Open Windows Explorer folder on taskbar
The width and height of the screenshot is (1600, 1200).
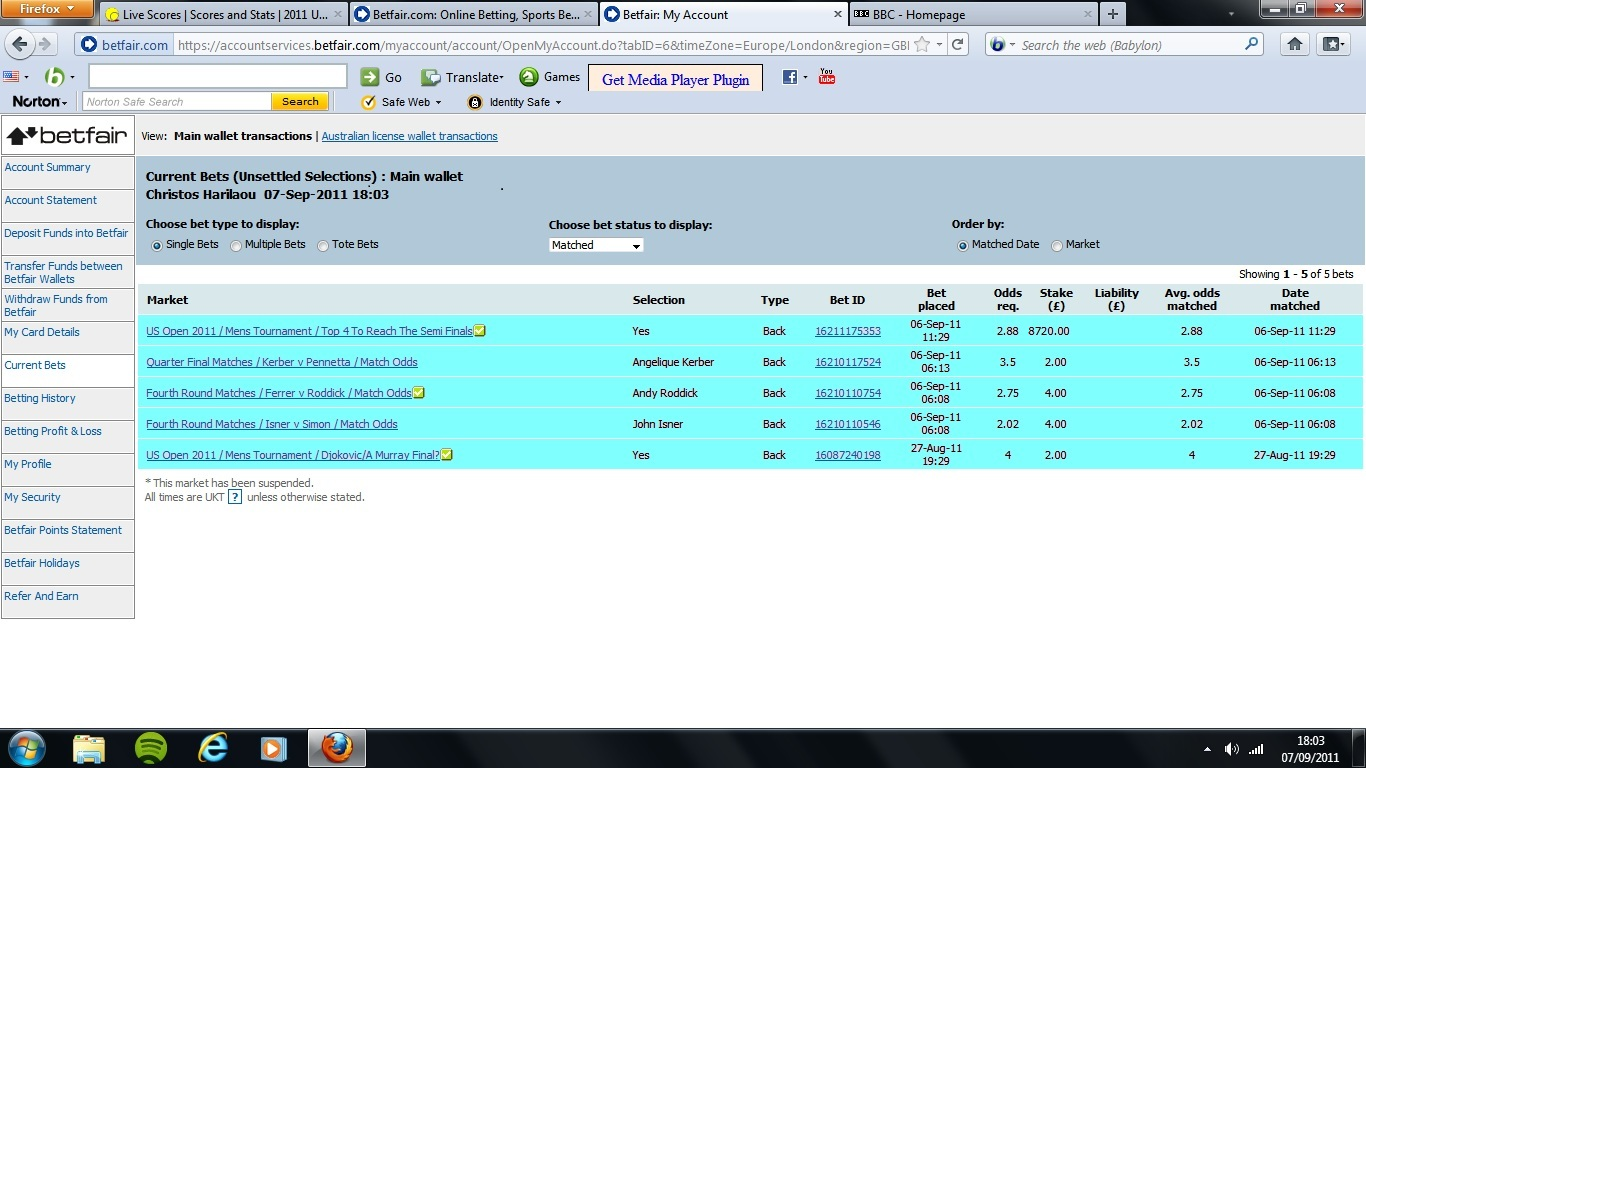tap(89, 748)
